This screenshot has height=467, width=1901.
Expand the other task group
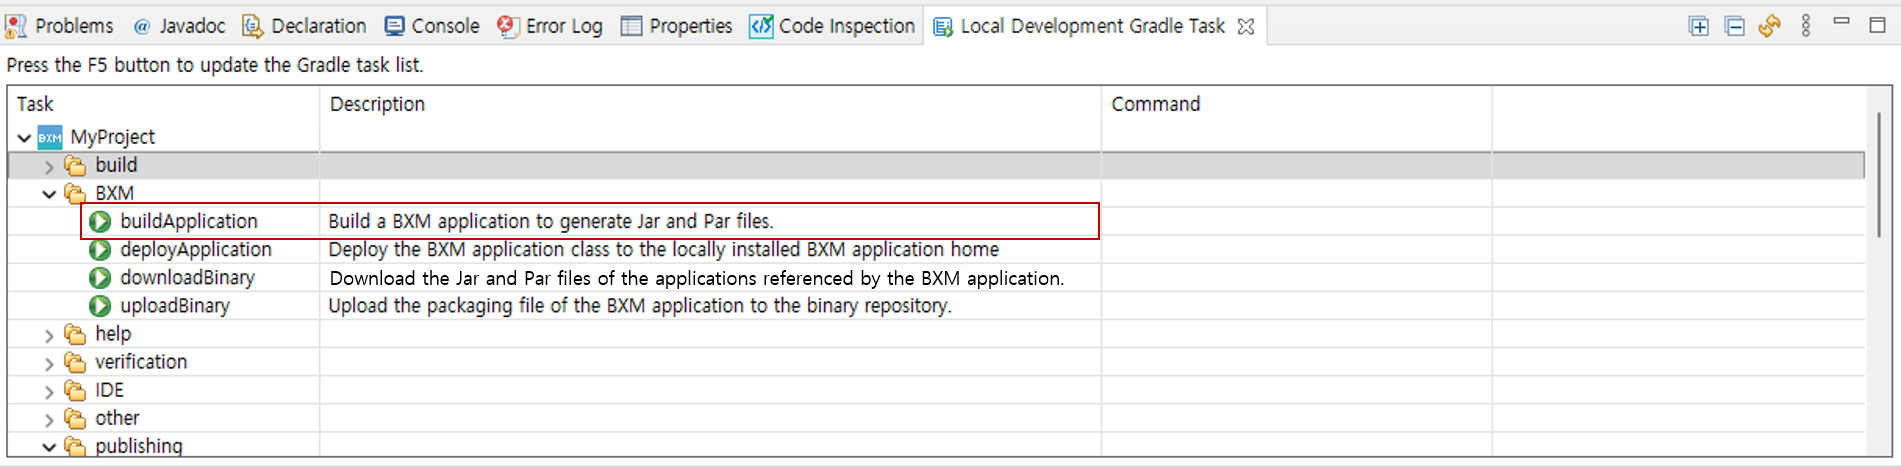coord(49,419)
